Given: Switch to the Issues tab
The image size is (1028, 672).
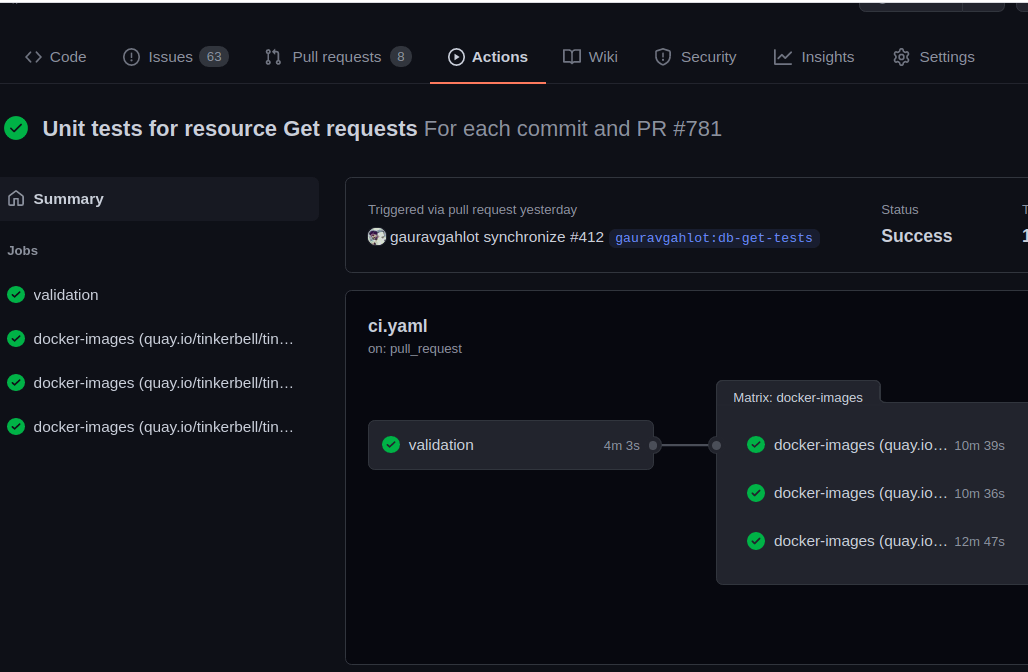Looking at the screenshot, I should pyautogui.click(x=175, y=57).
